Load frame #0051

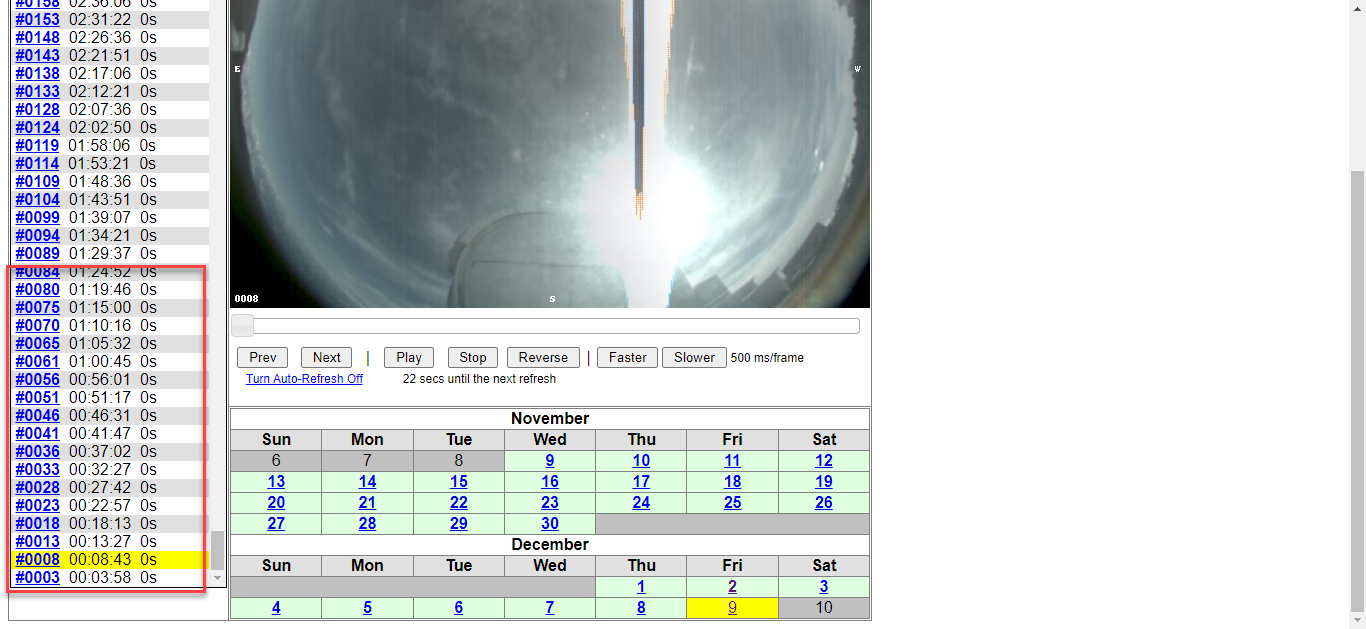[38, 397]
